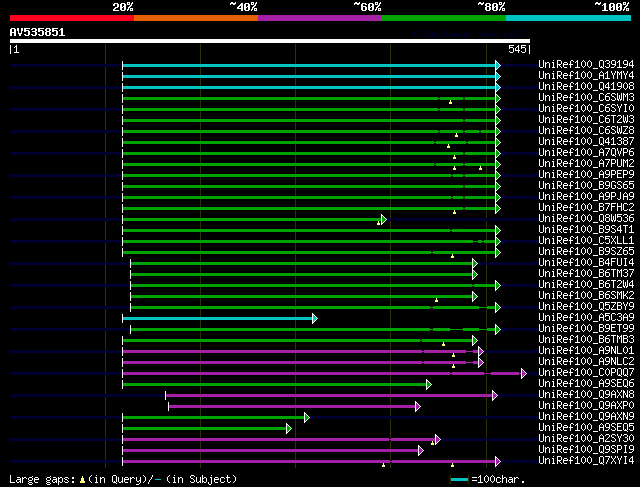The image size is (640, 487).
Task: Click the UniRef100_B9GS65 label
Action: [x=586, y=186]
